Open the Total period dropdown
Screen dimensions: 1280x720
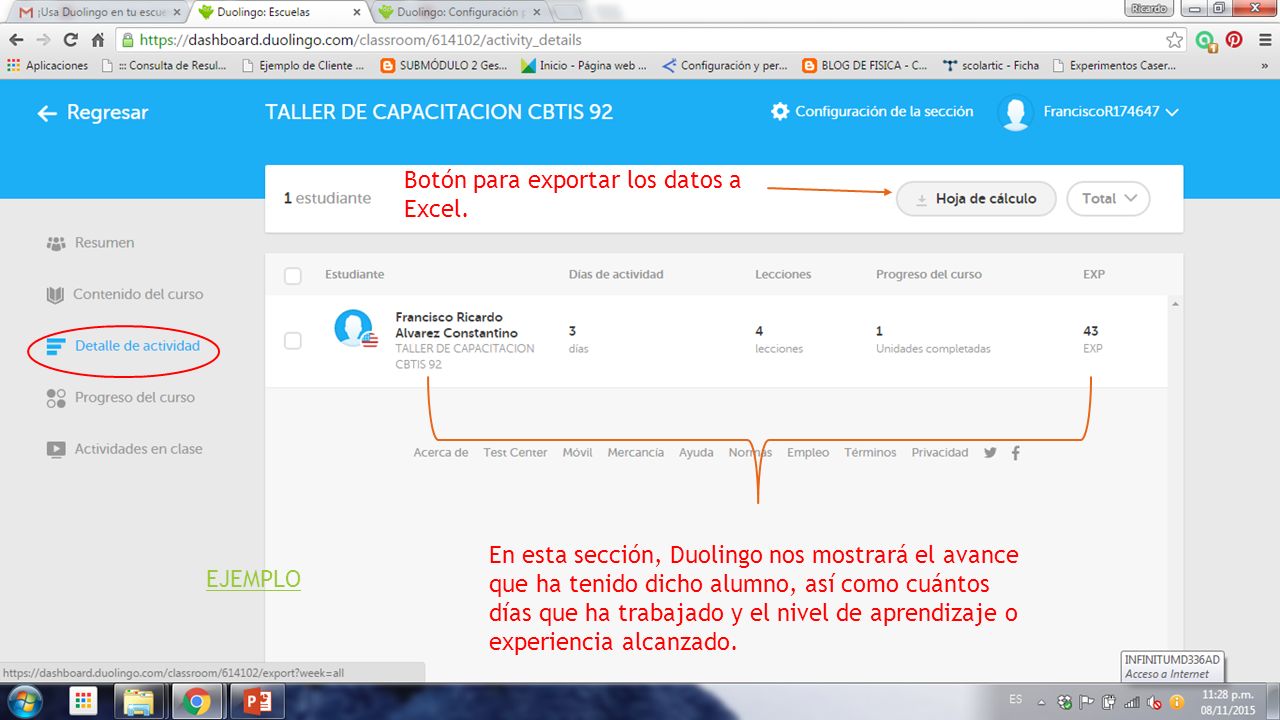click(1108, 199)
